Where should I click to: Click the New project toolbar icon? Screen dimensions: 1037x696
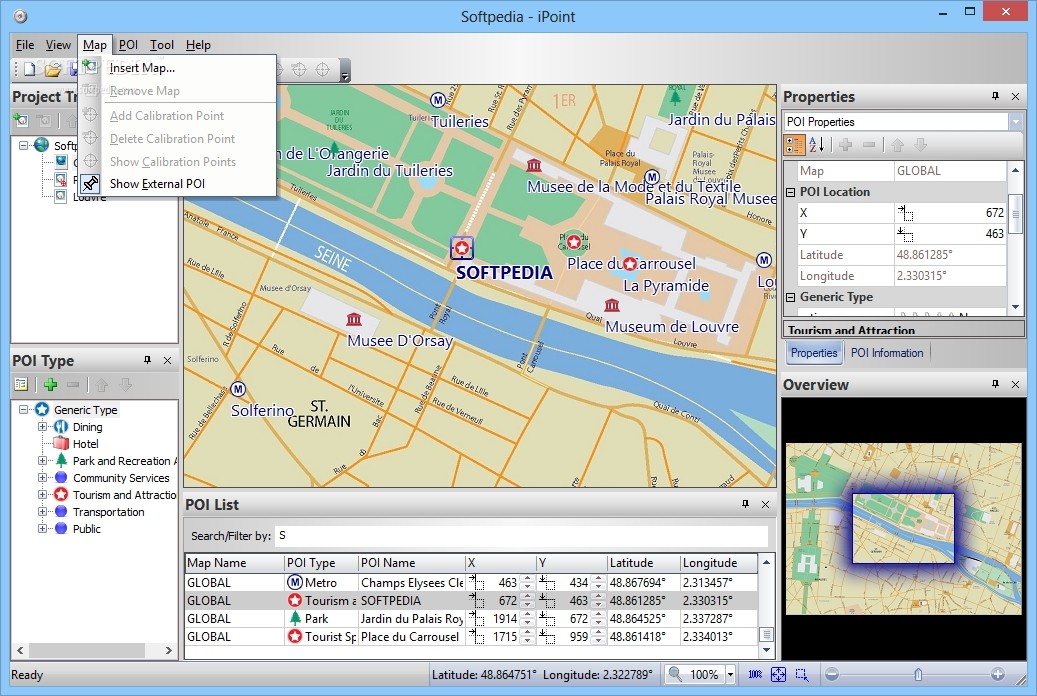[30, 69]
